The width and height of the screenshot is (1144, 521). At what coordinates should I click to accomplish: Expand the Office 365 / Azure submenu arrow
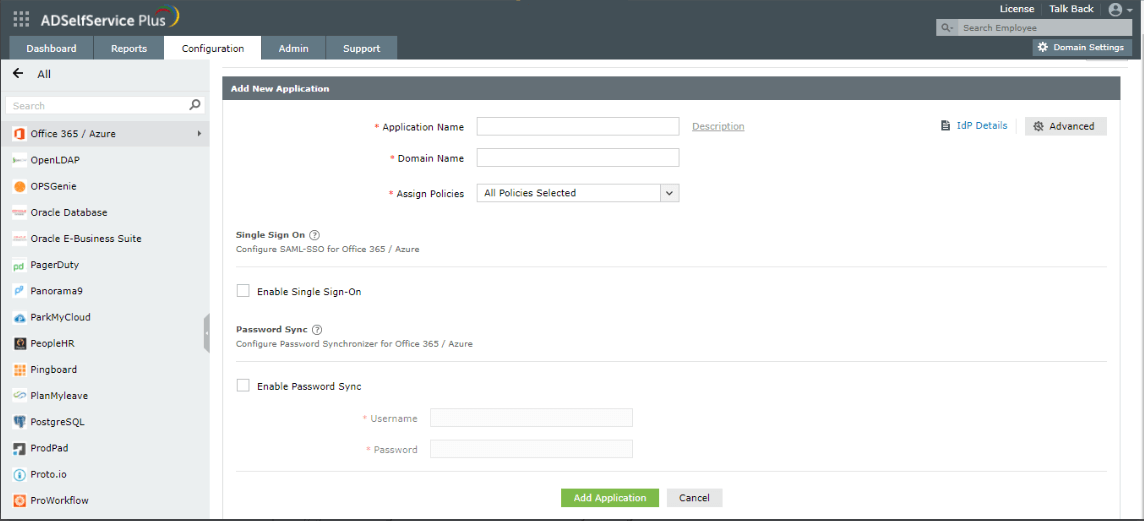[x=199, y=134]
